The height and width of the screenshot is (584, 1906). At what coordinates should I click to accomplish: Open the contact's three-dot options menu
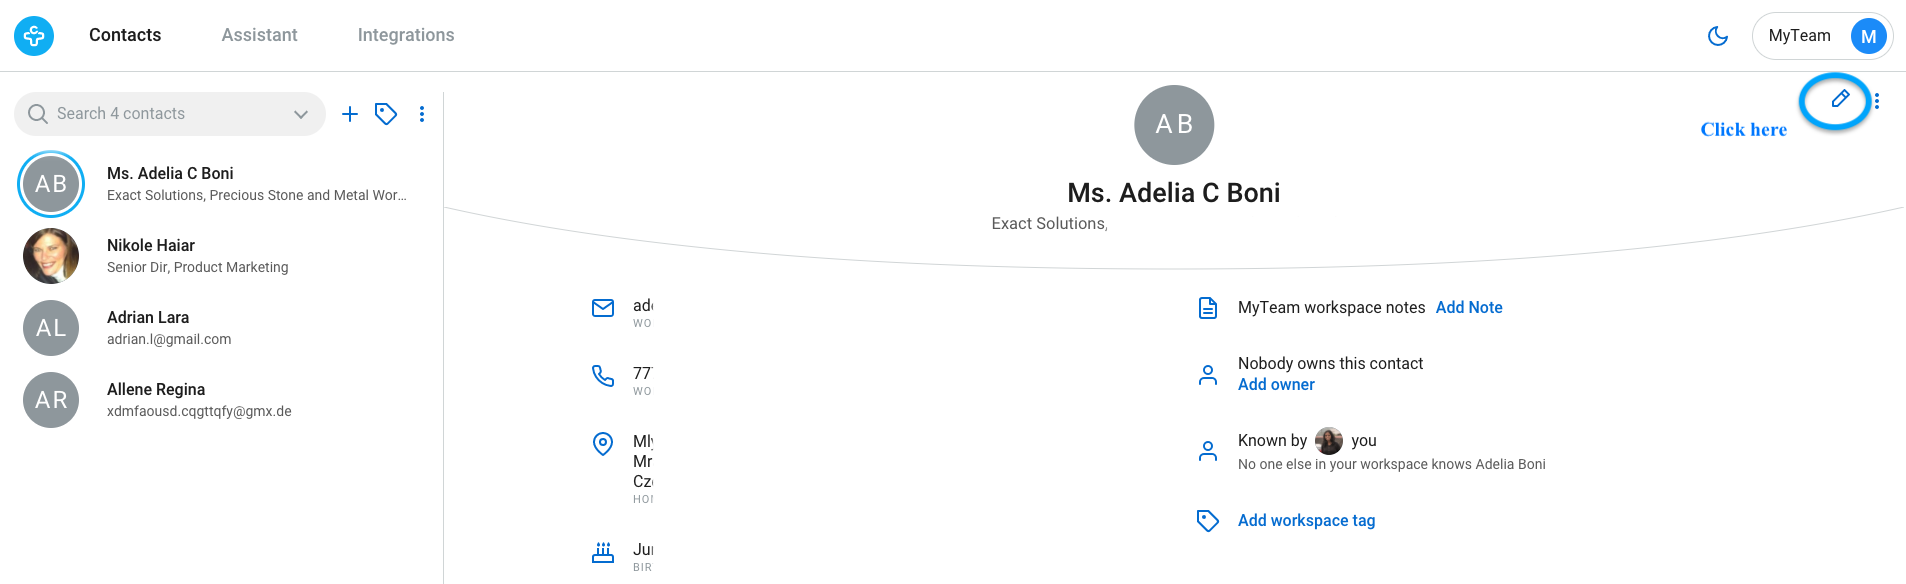click(1877, 101)
